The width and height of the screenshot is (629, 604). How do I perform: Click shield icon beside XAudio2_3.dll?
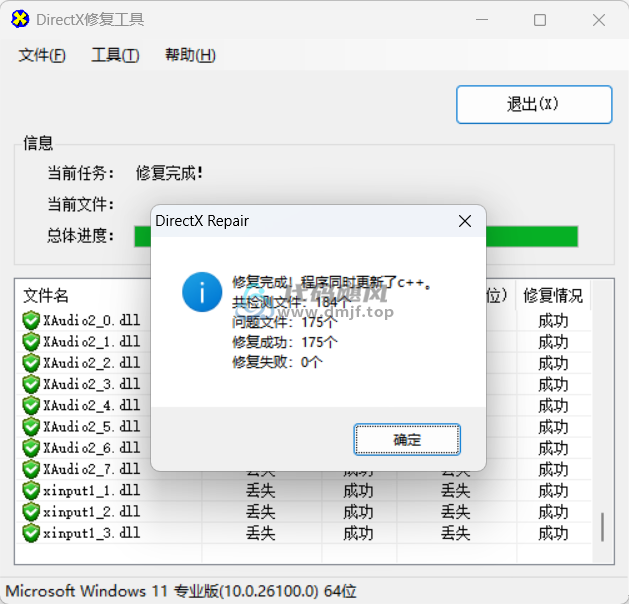[x=31, y=384]
